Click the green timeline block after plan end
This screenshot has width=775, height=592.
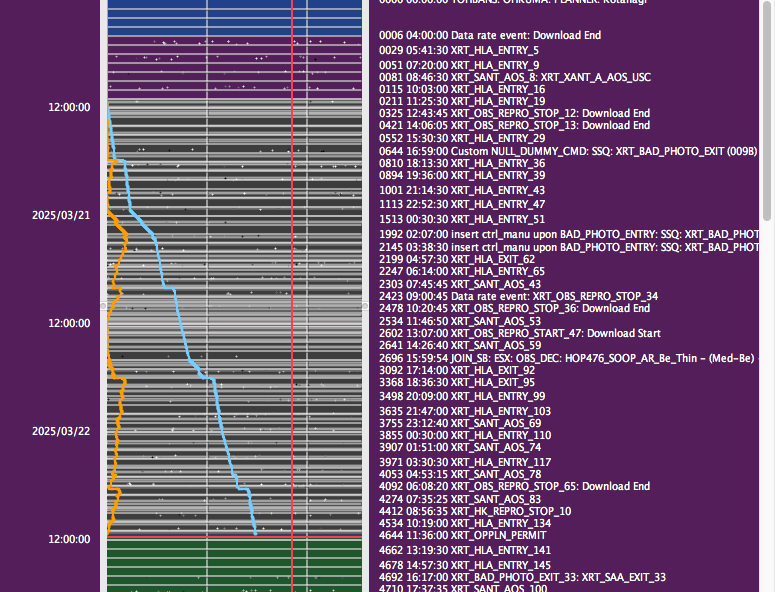click(x=234, y=565)
